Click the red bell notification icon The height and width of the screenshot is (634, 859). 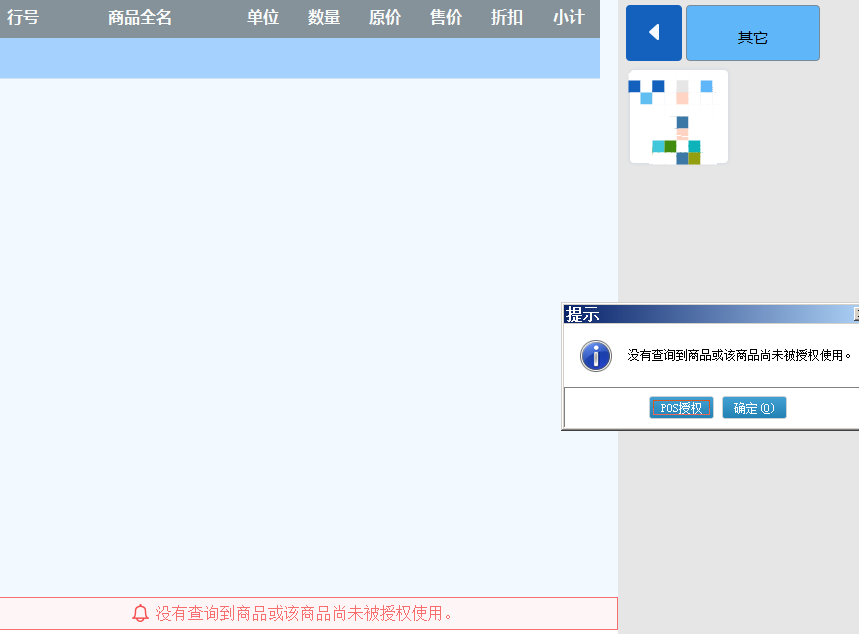coord(140,613)
